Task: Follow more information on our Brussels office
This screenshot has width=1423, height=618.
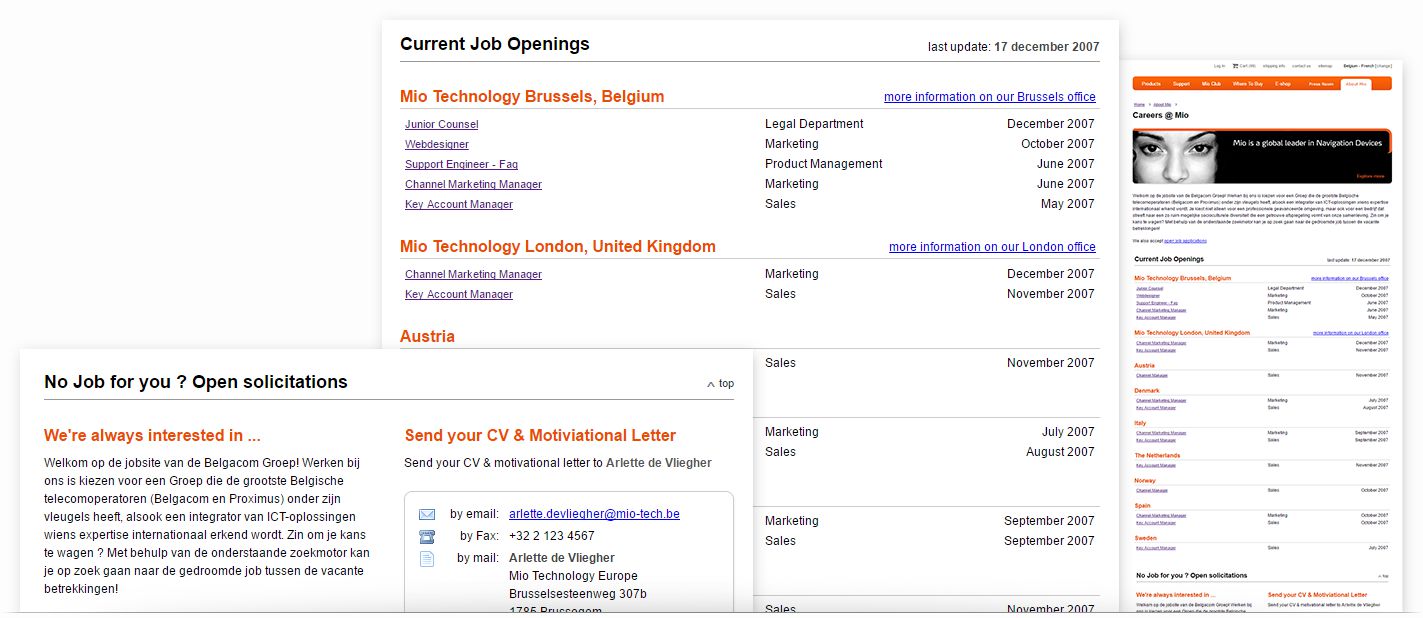Action: 990,97
